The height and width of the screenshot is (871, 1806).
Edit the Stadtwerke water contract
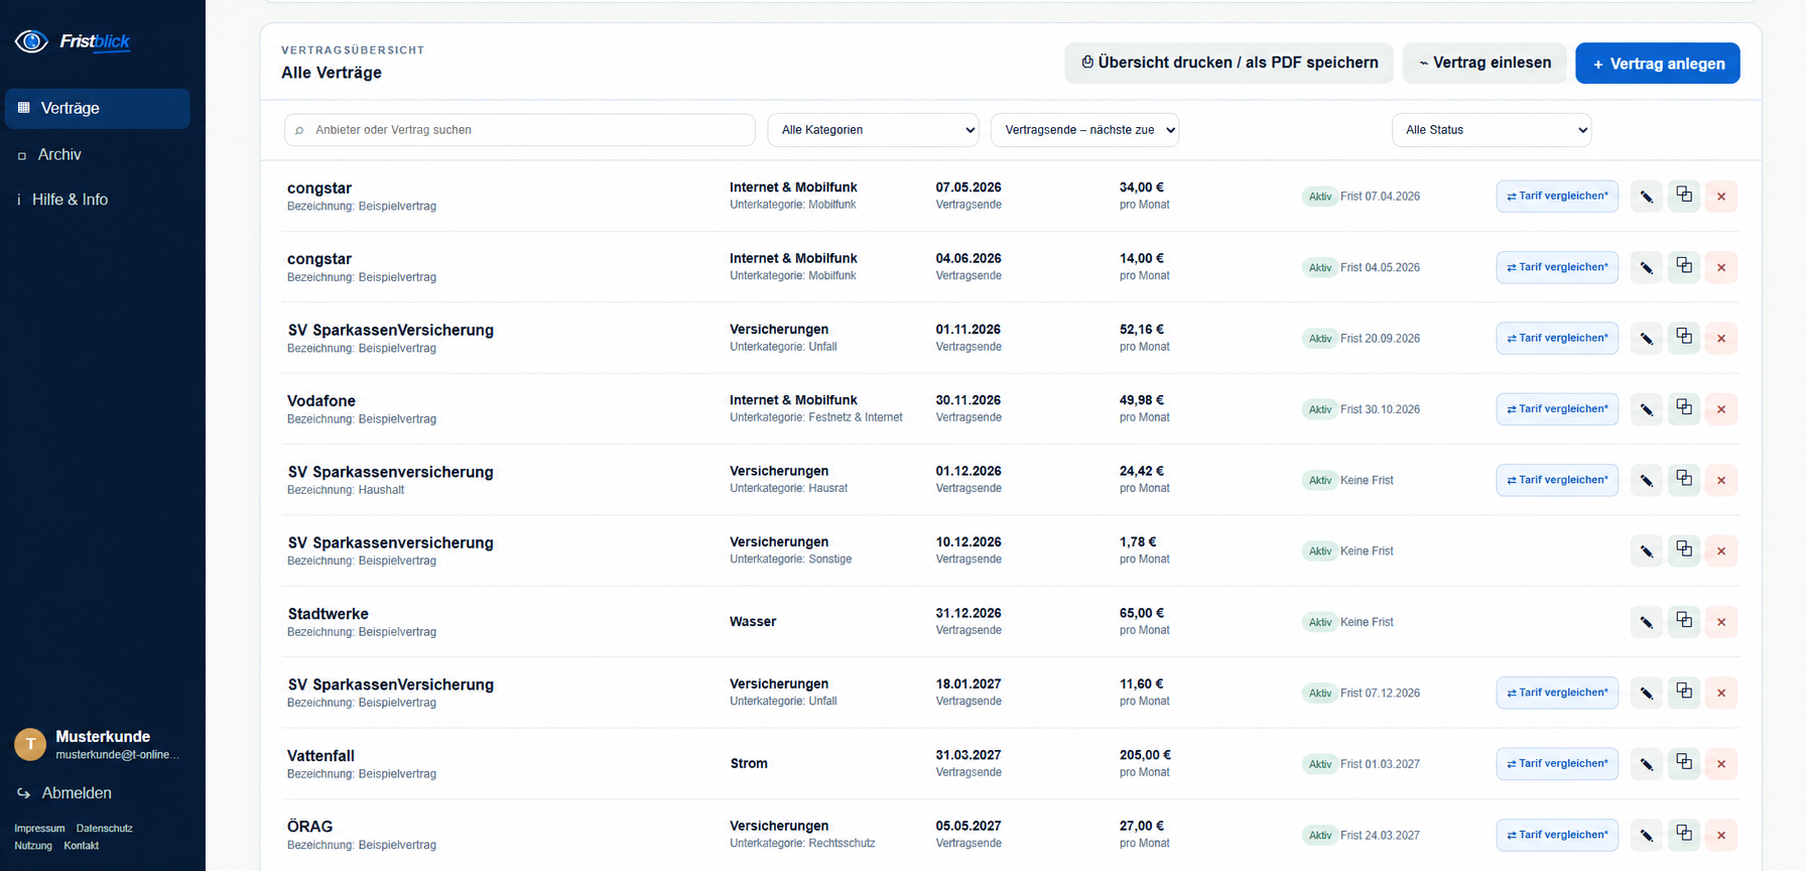coord(1646,622)
